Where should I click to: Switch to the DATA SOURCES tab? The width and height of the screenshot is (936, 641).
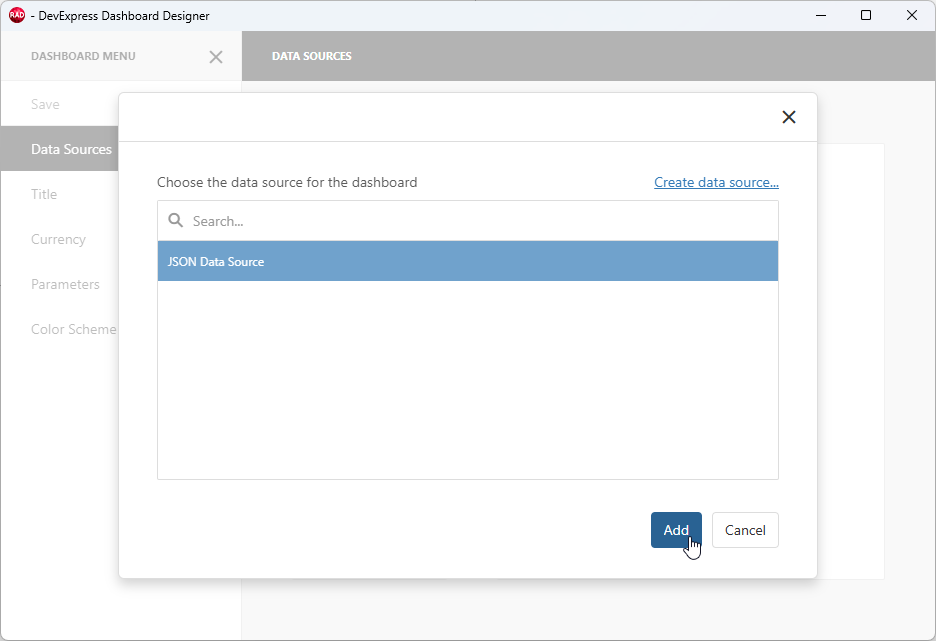tap(311, 56)
